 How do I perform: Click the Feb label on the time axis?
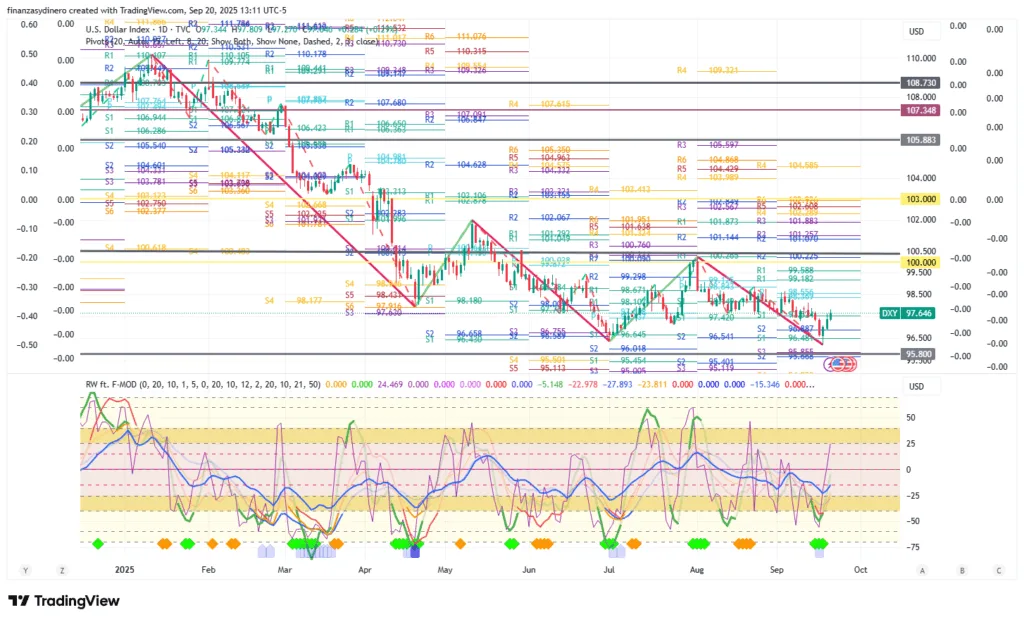point(208,570)
